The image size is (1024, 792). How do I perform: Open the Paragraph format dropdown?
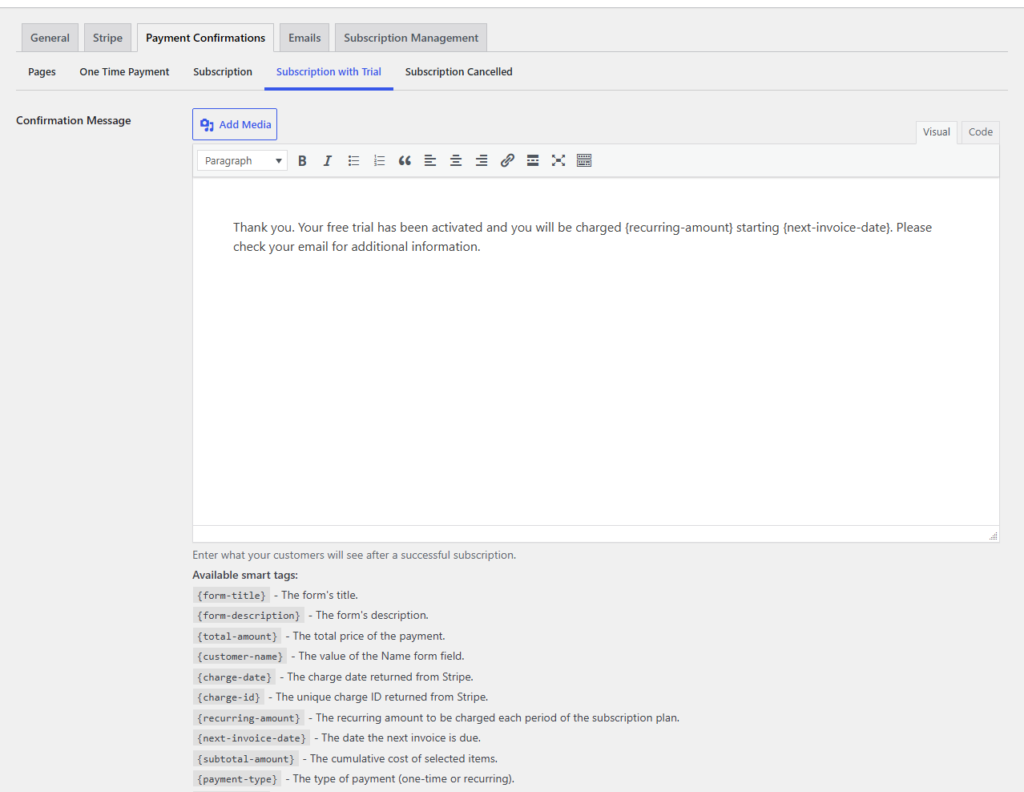(242, 161)
